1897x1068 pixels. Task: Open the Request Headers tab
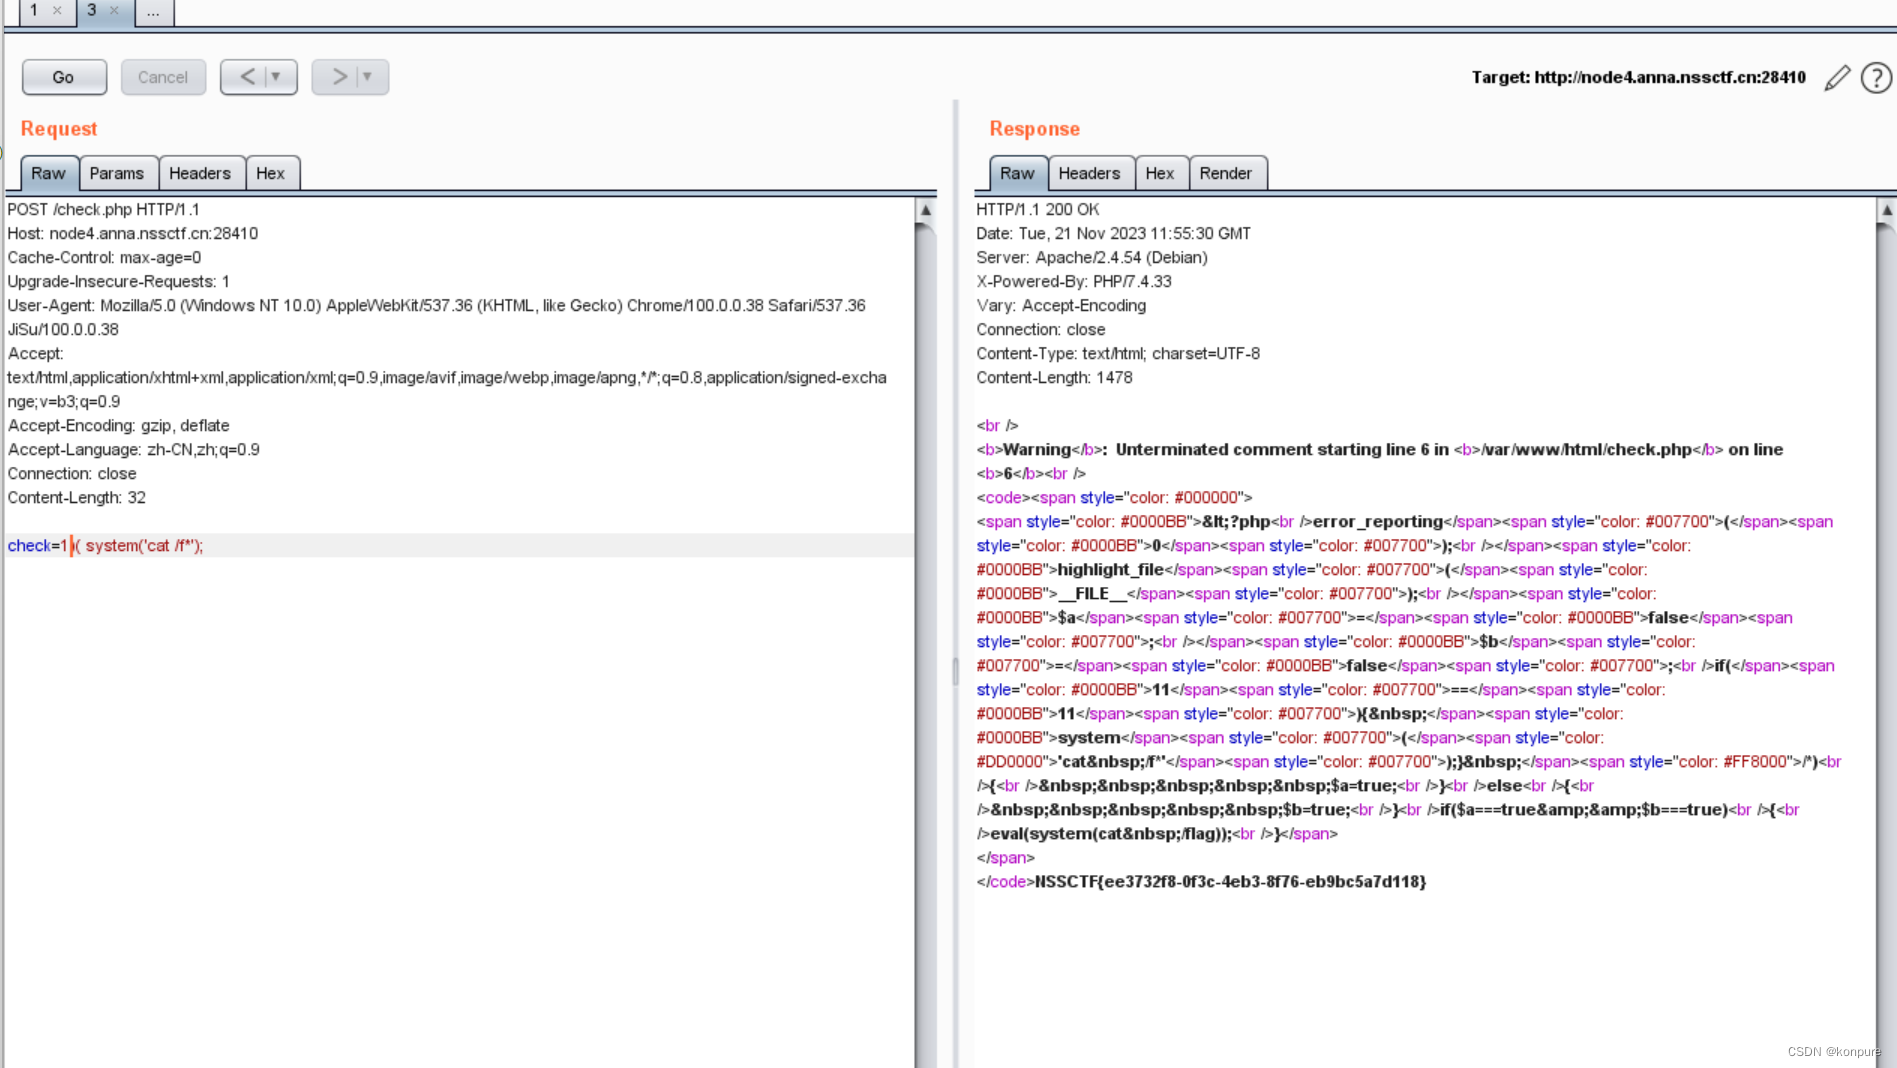click(x=200, y=173)
